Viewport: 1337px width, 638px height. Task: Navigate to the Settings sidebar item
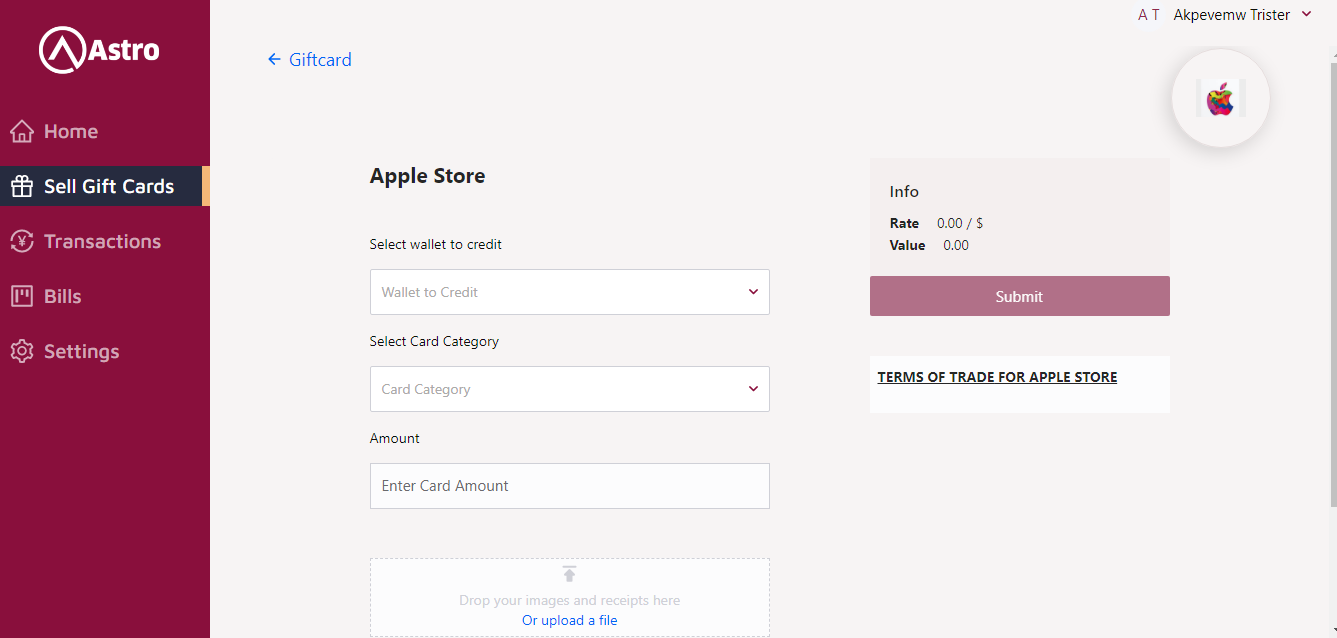coord(81,351)
